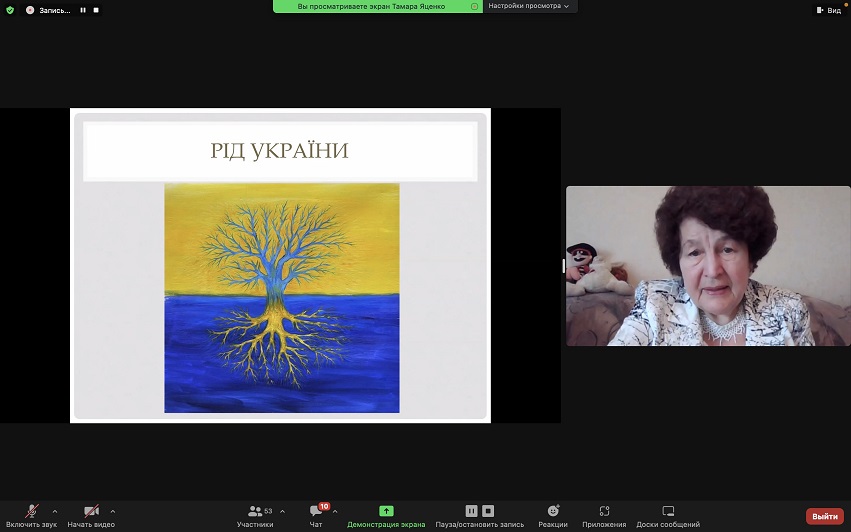This screenshot has height=532, width=851.
Task: Open Приложения apps panel
Action: point(604,516)
